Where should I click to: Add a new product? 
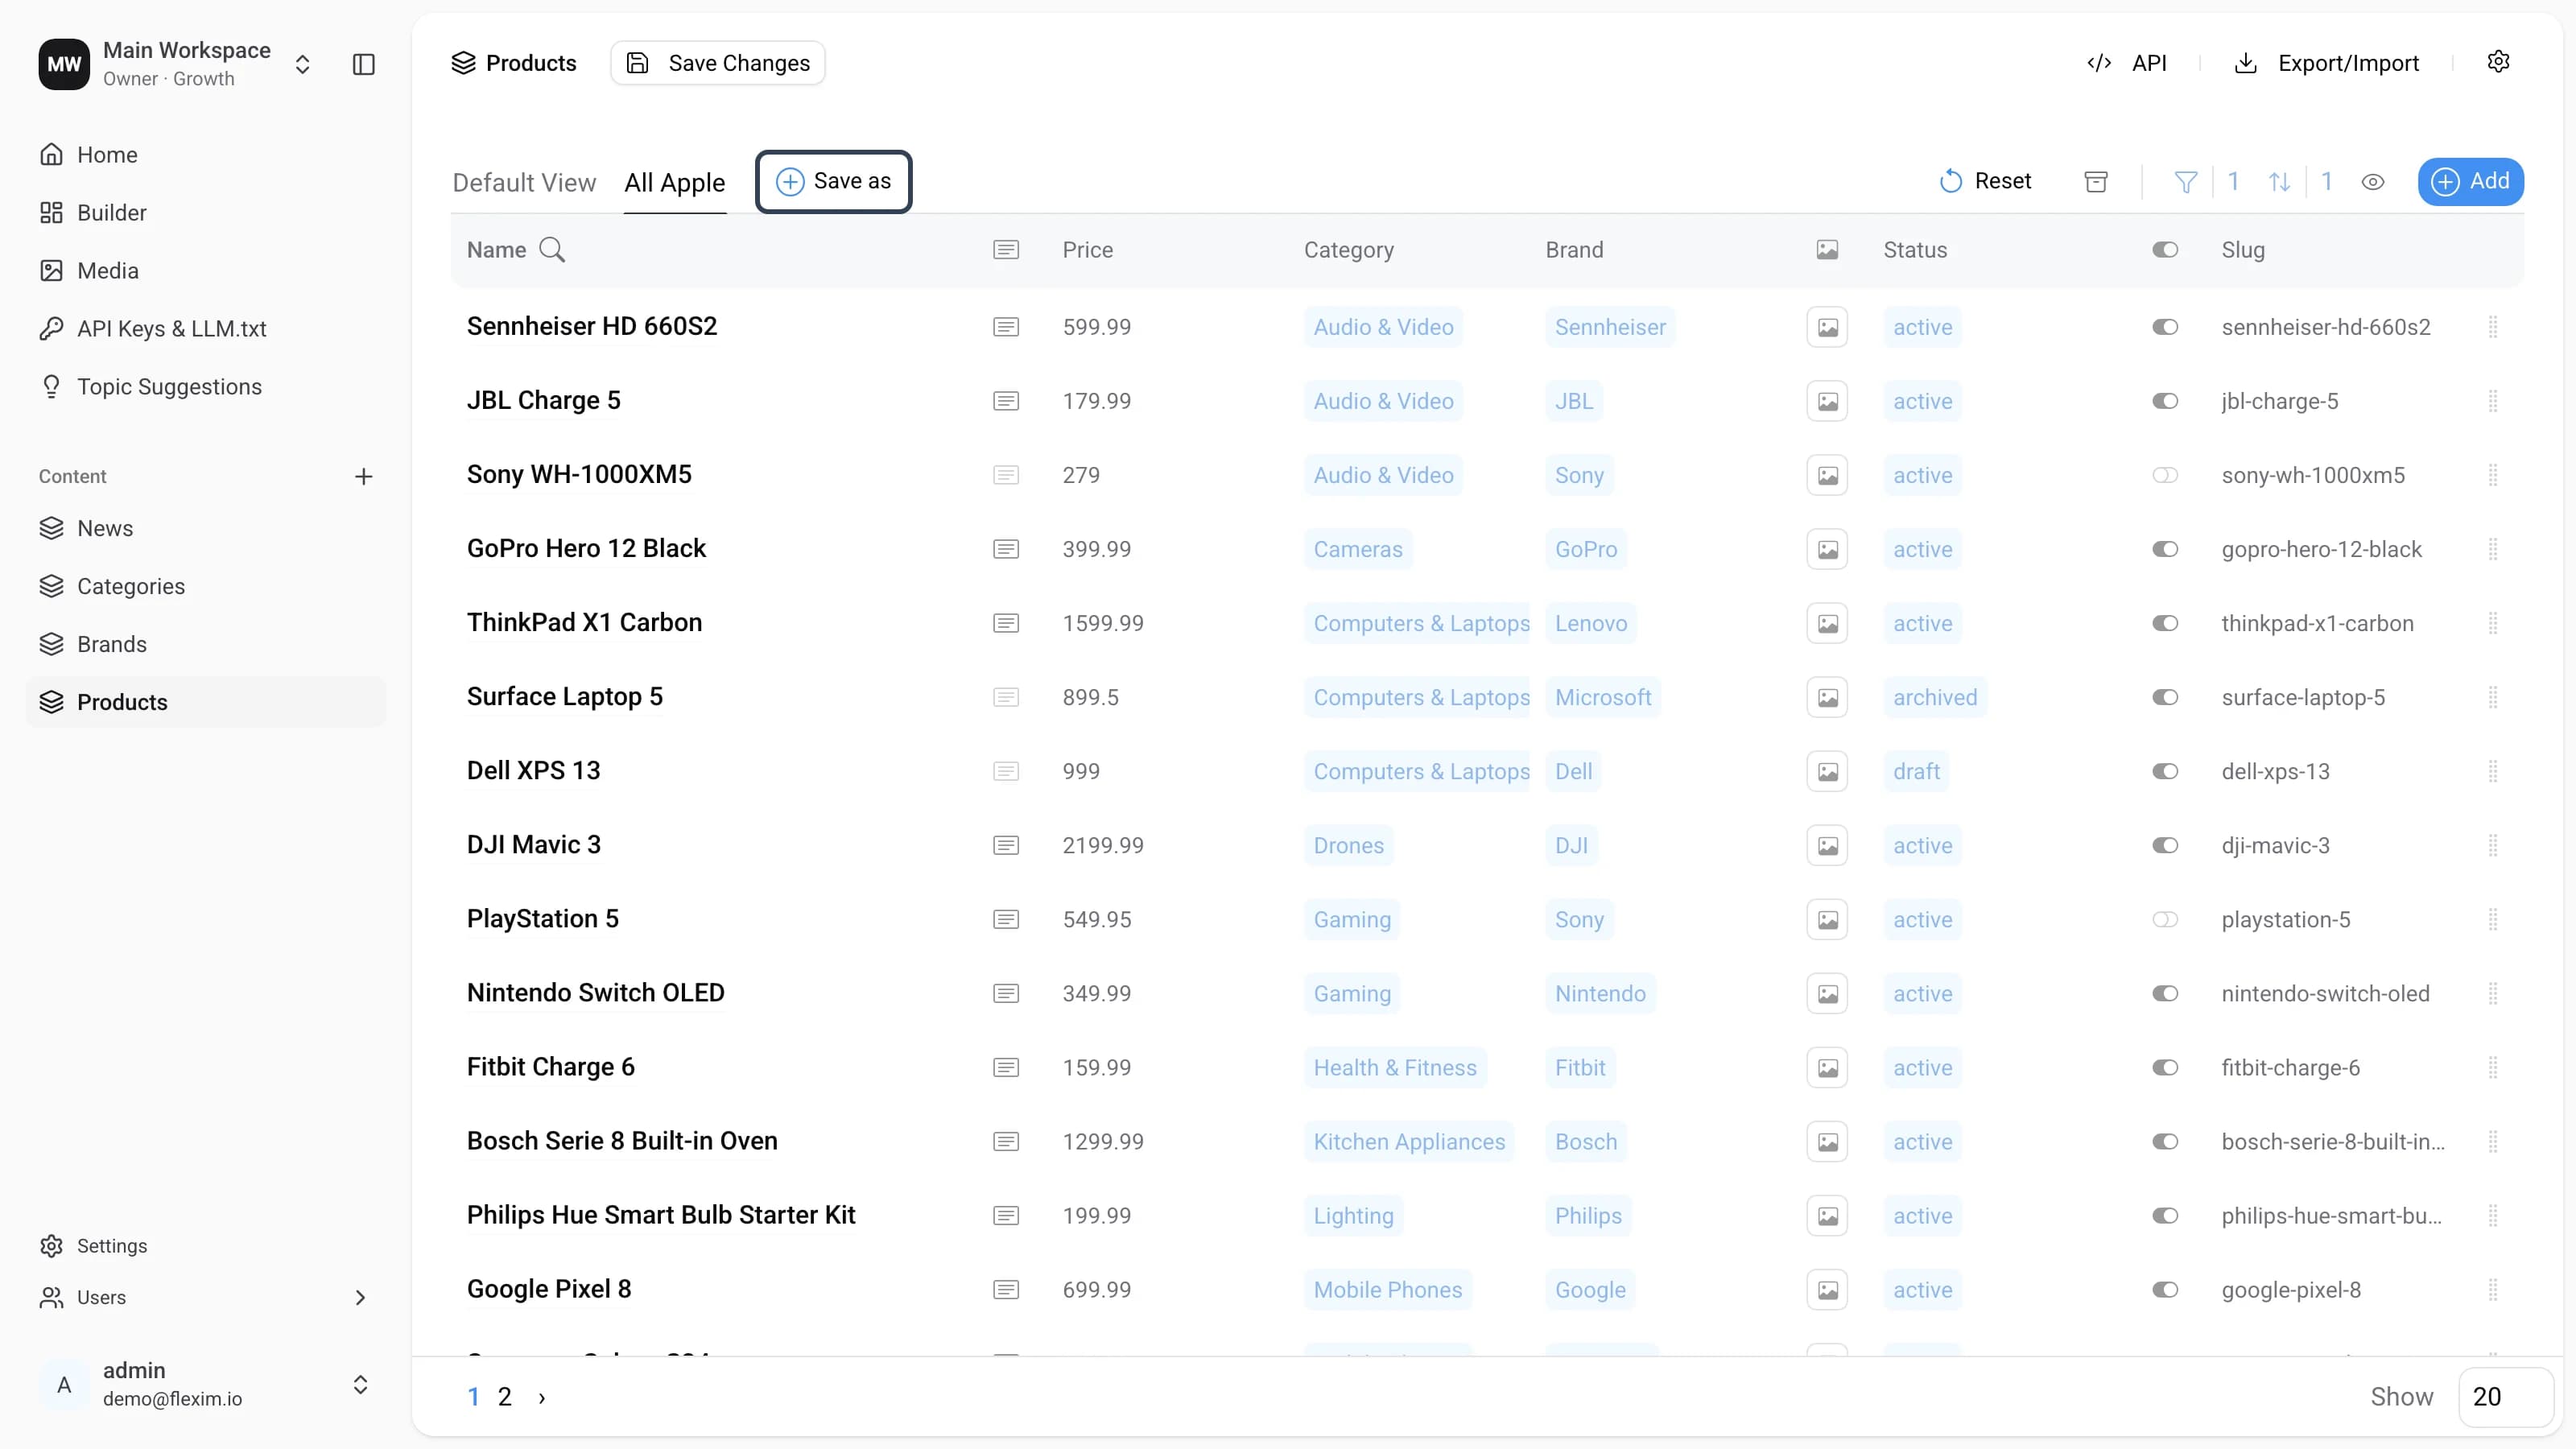pos(2470,181)
